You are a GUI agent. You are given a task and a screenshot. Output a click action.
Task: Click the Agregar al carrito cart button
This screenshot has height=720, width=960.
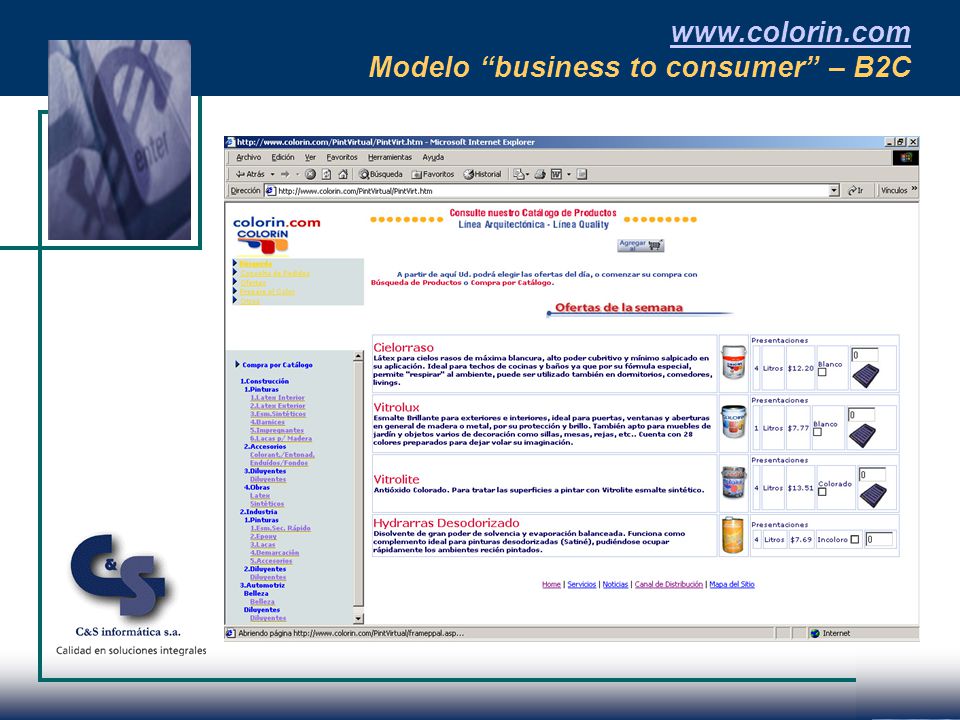640,246
